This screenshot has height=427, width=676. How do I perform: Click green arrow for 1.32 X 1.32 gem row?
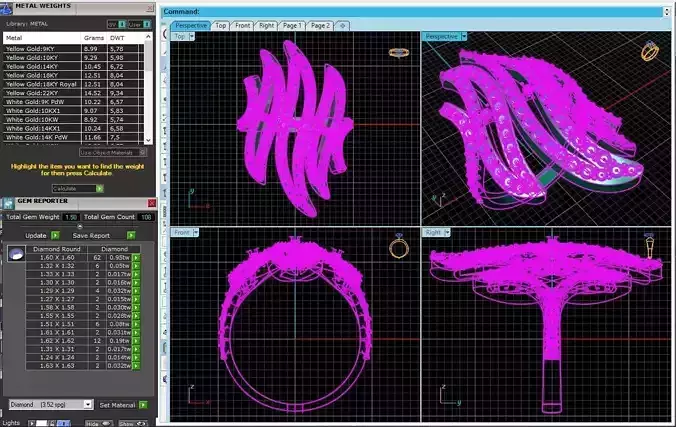click(x=136, y=266)
